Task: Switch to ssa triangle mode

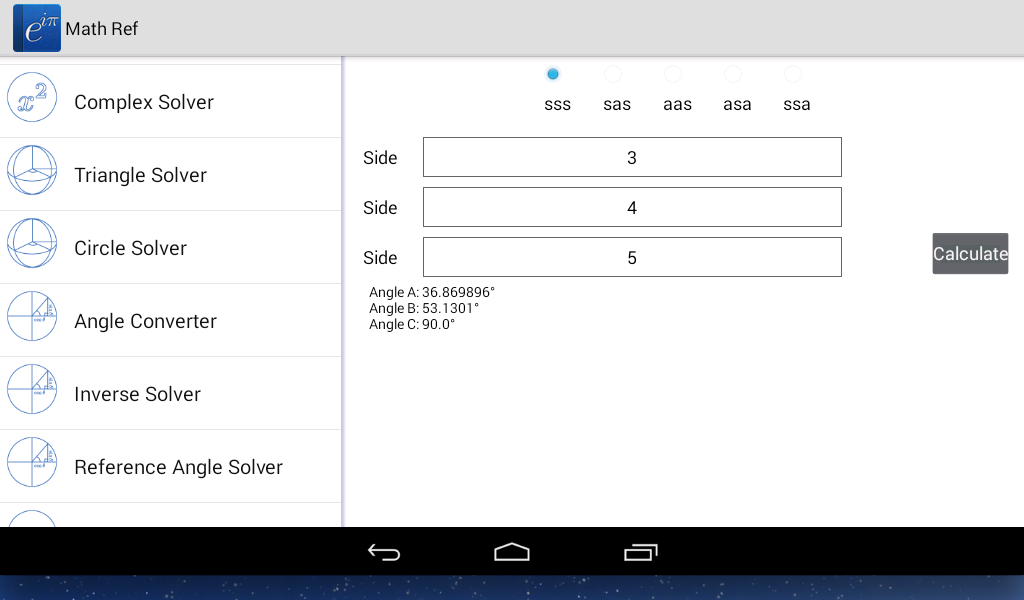Action: [793, 74]
